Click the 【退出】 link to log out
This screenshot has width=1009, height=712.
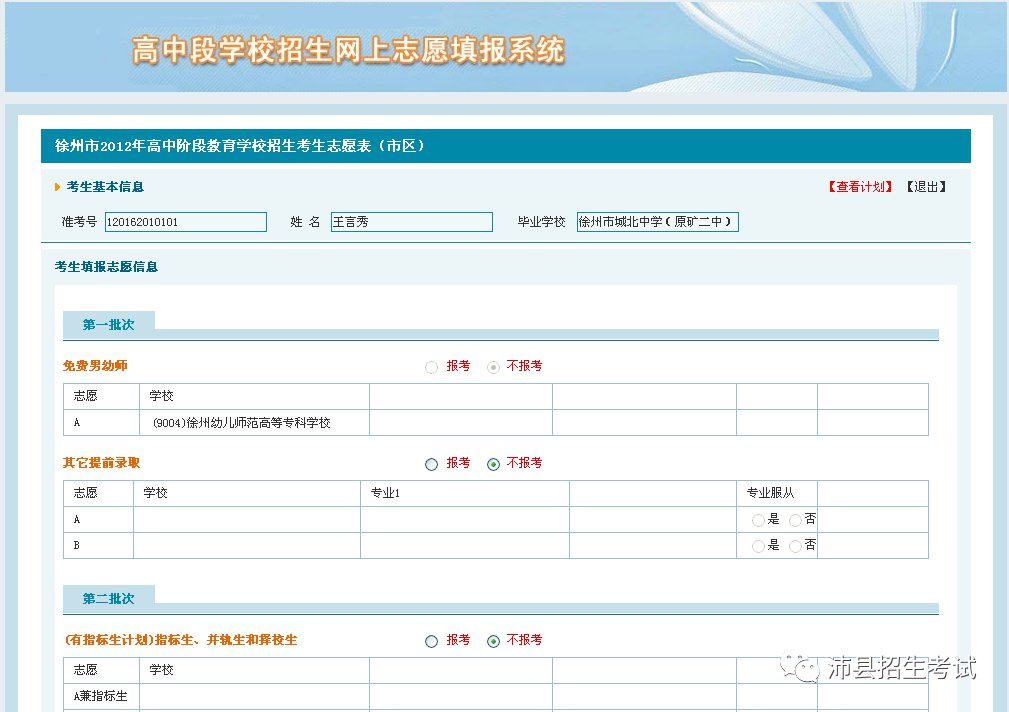tap(925, 187)
